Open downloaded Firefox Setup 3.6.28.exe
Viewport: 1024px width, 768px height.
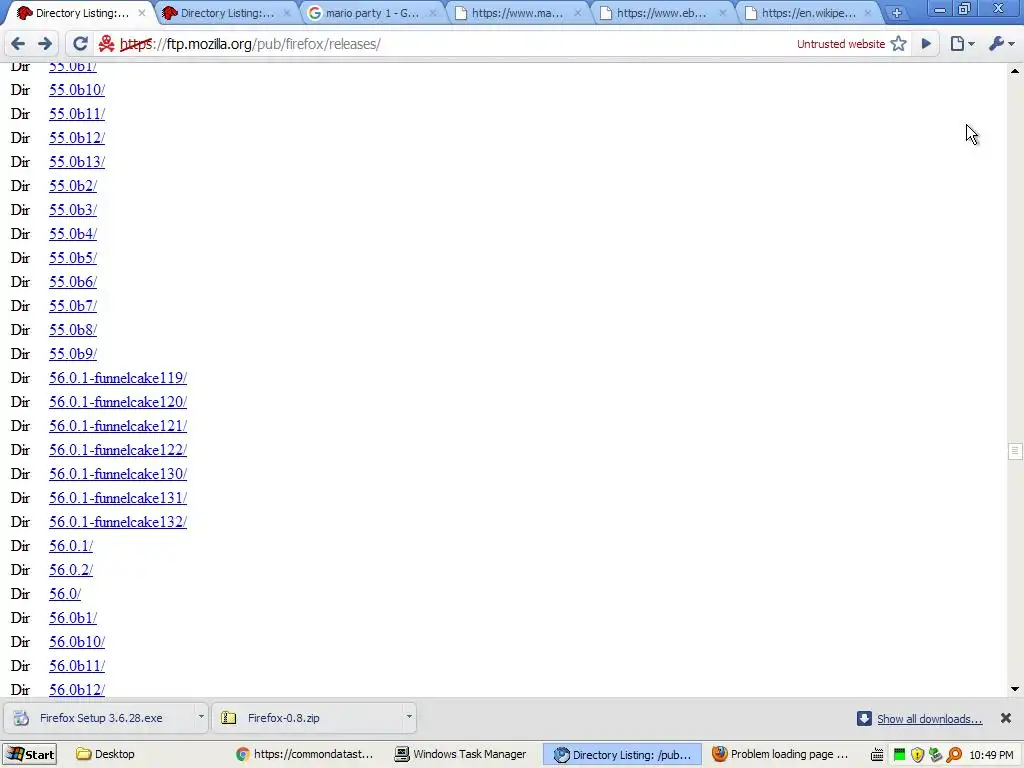coord(101,718)
